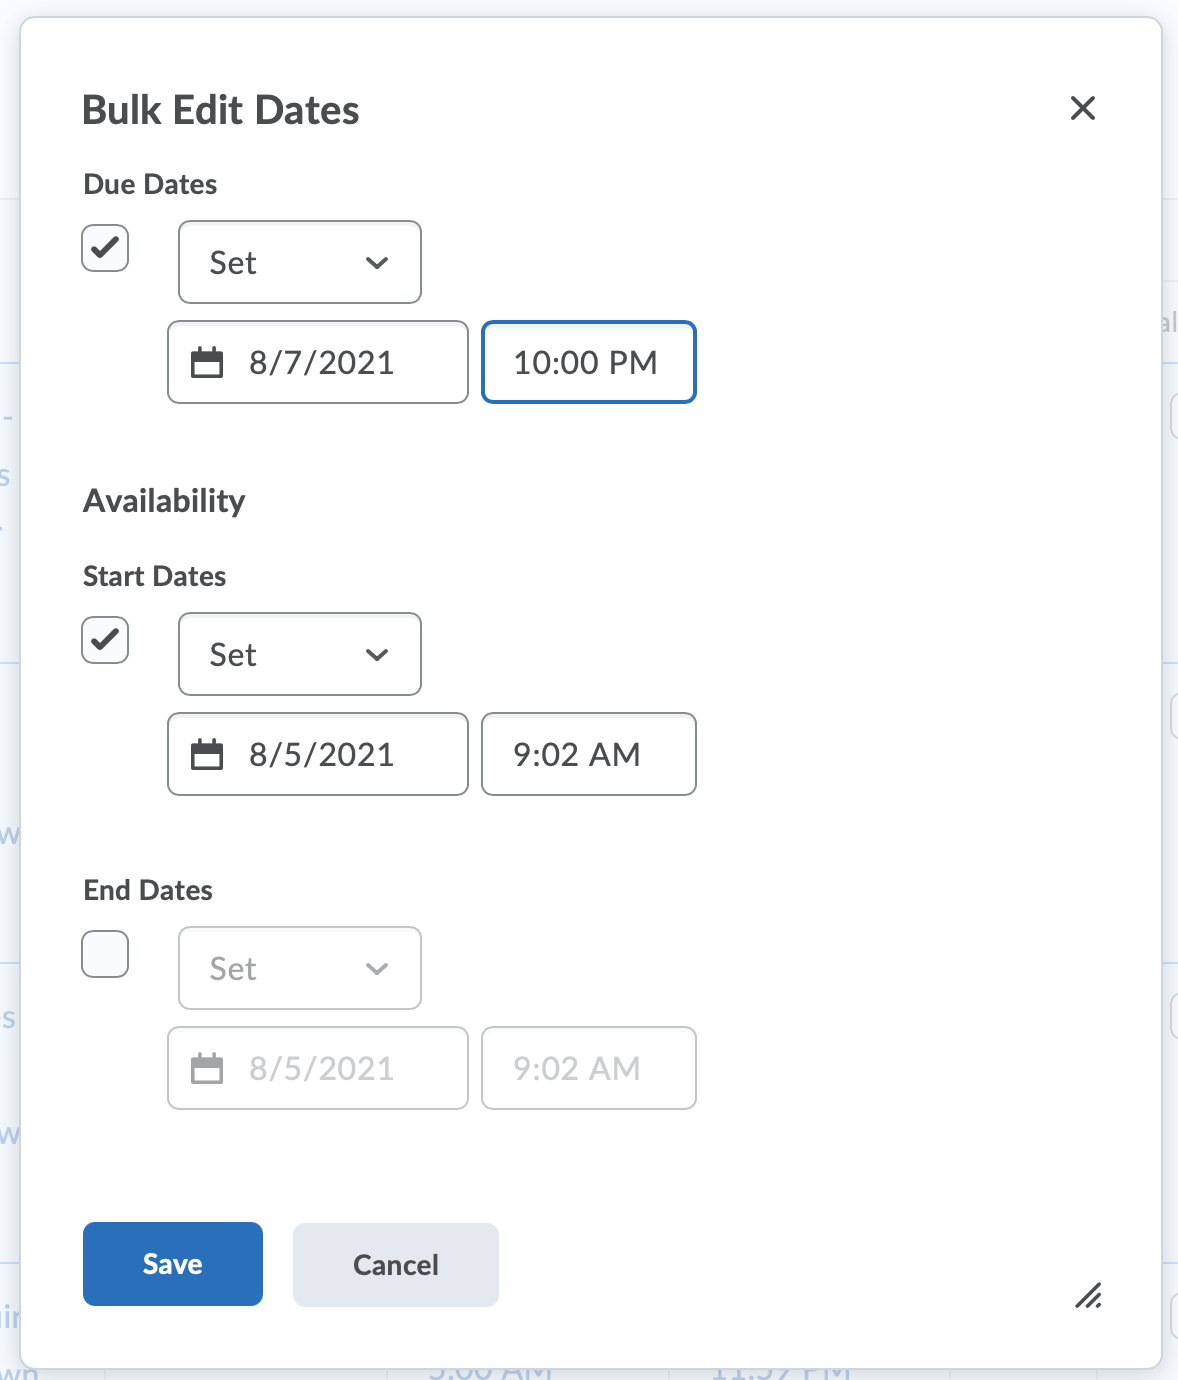This screenshot has width=1178, height=1380.
Task: Select the 10:00 PM due time field
Action: (588, 362)
